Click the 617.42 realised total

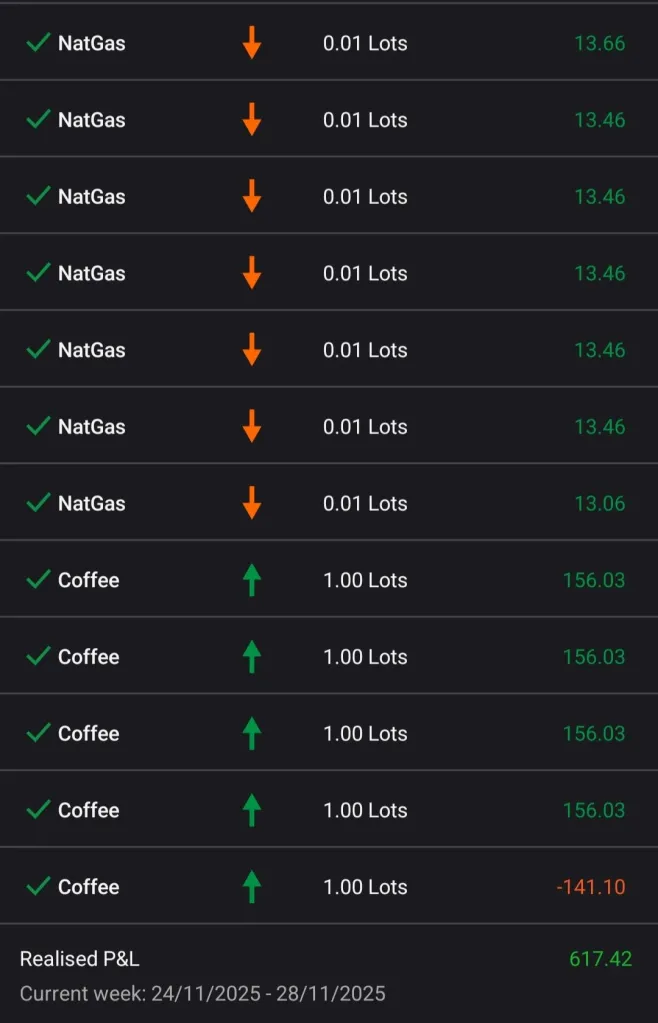tap(600, 959)
